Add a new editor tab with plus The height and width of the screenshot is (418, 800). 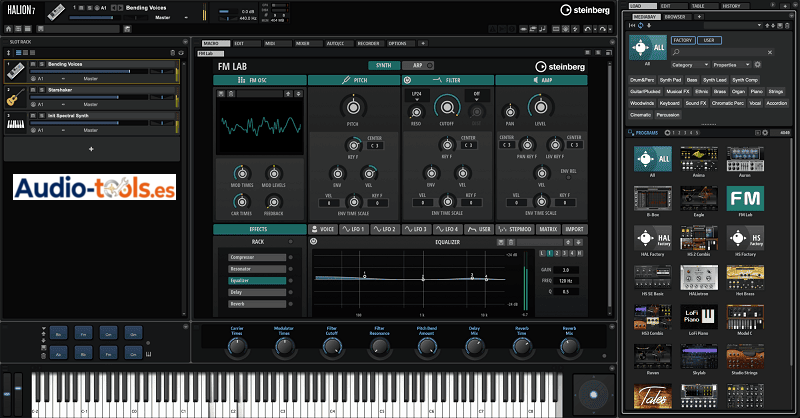coord(423,43)
